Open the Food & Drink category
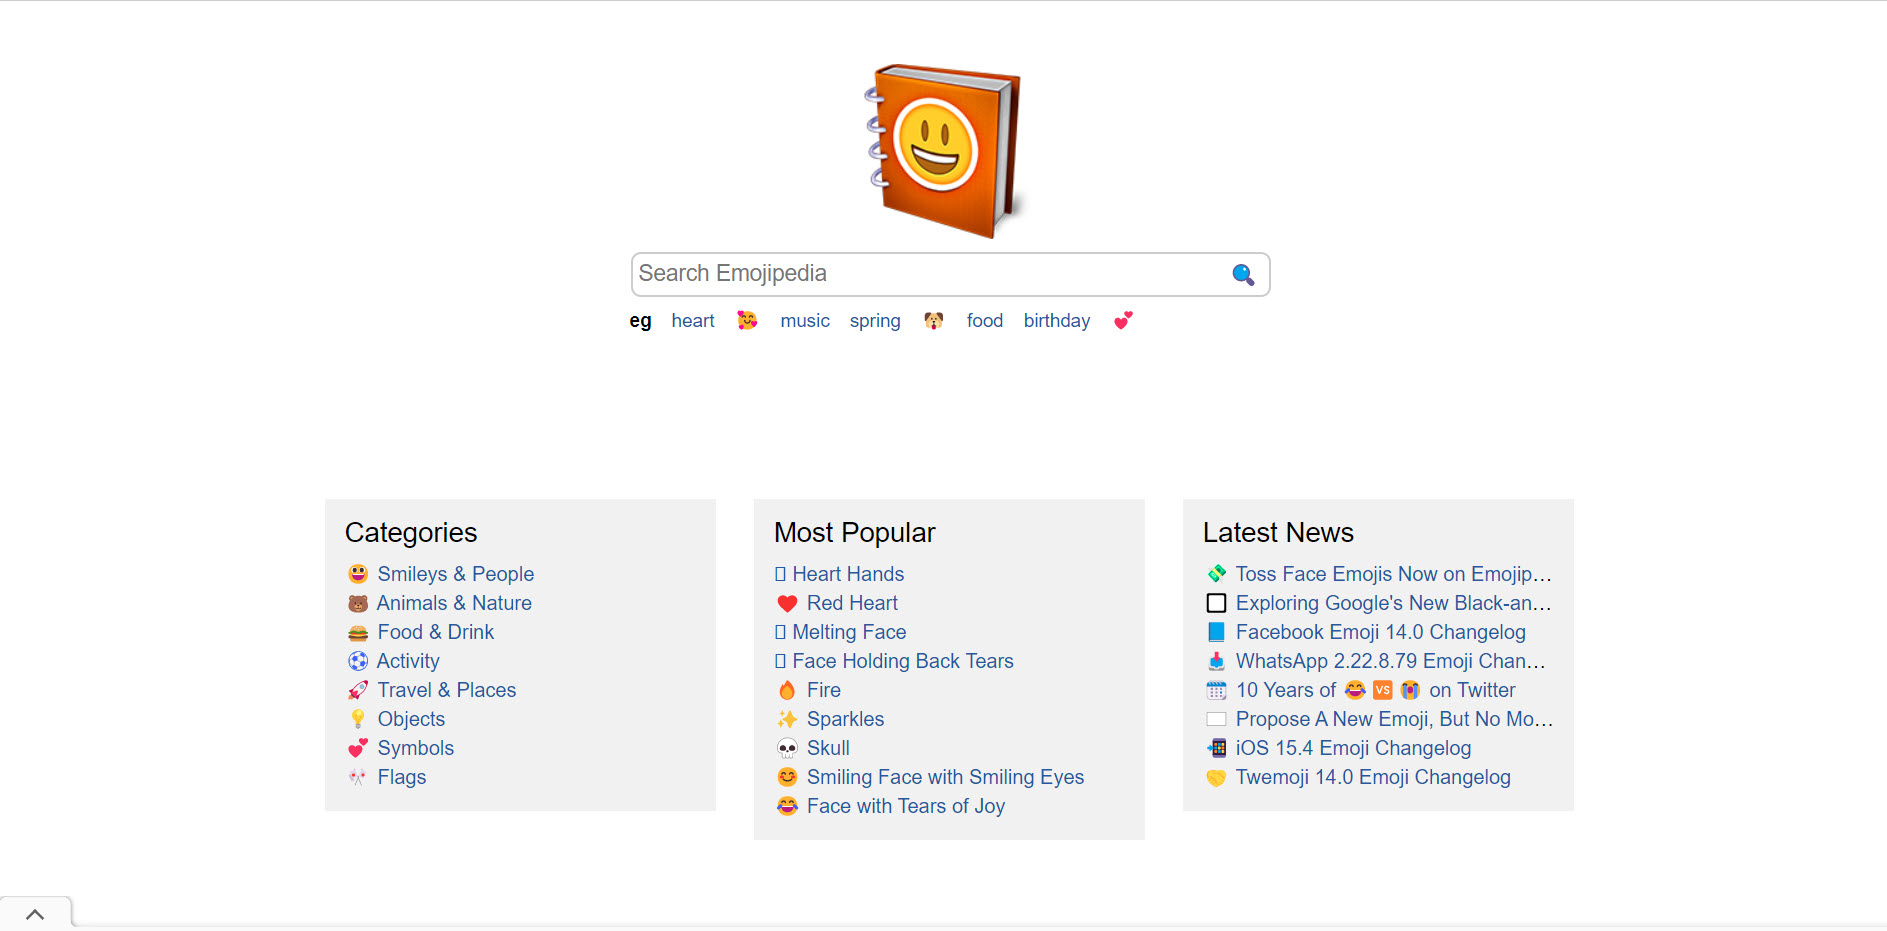 pyautogui.click(x=436, y=632)
